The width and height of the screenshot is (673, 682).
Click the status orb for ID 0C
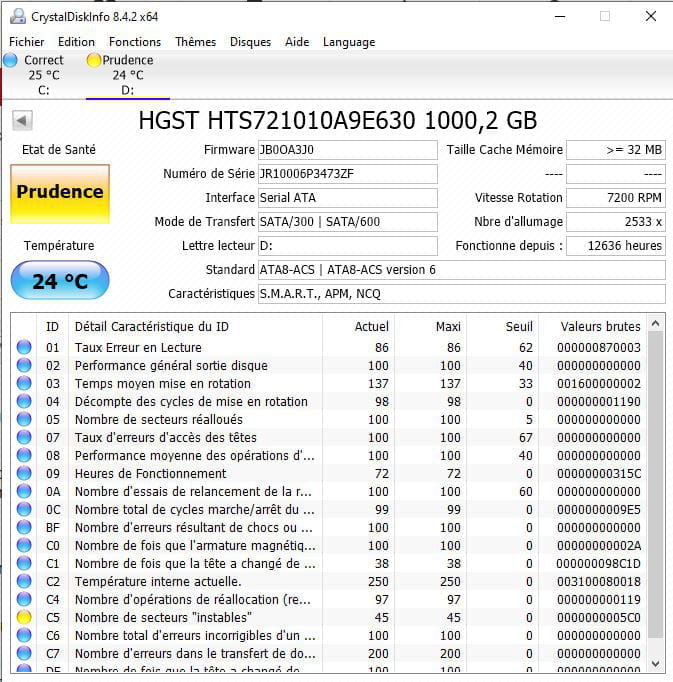point(24,509)
